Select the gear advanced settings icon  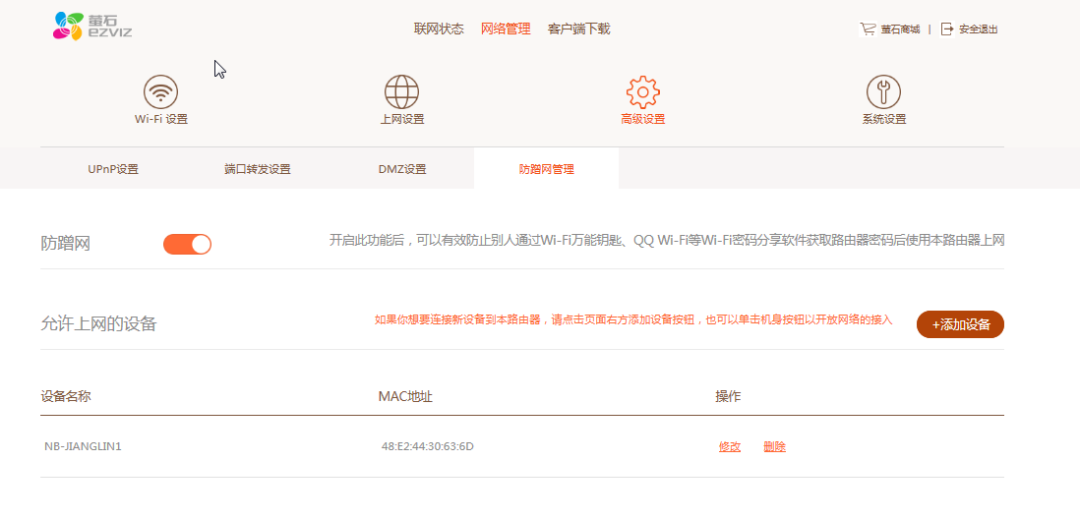(642, 92)
